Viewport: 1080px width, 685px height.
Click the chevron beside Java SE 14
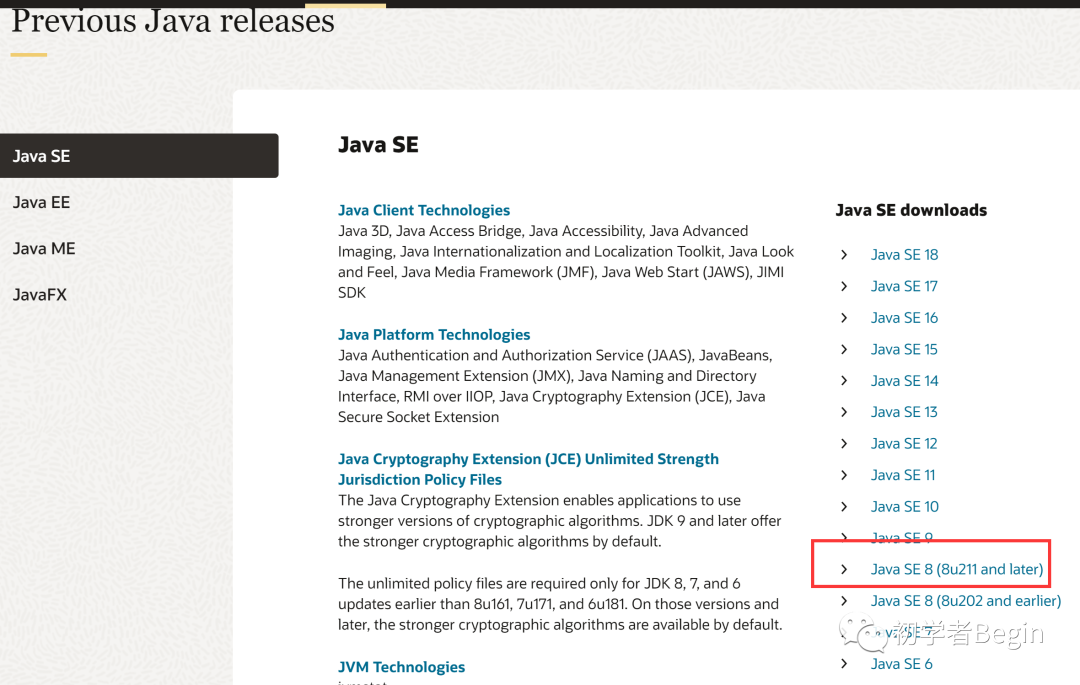844,381
